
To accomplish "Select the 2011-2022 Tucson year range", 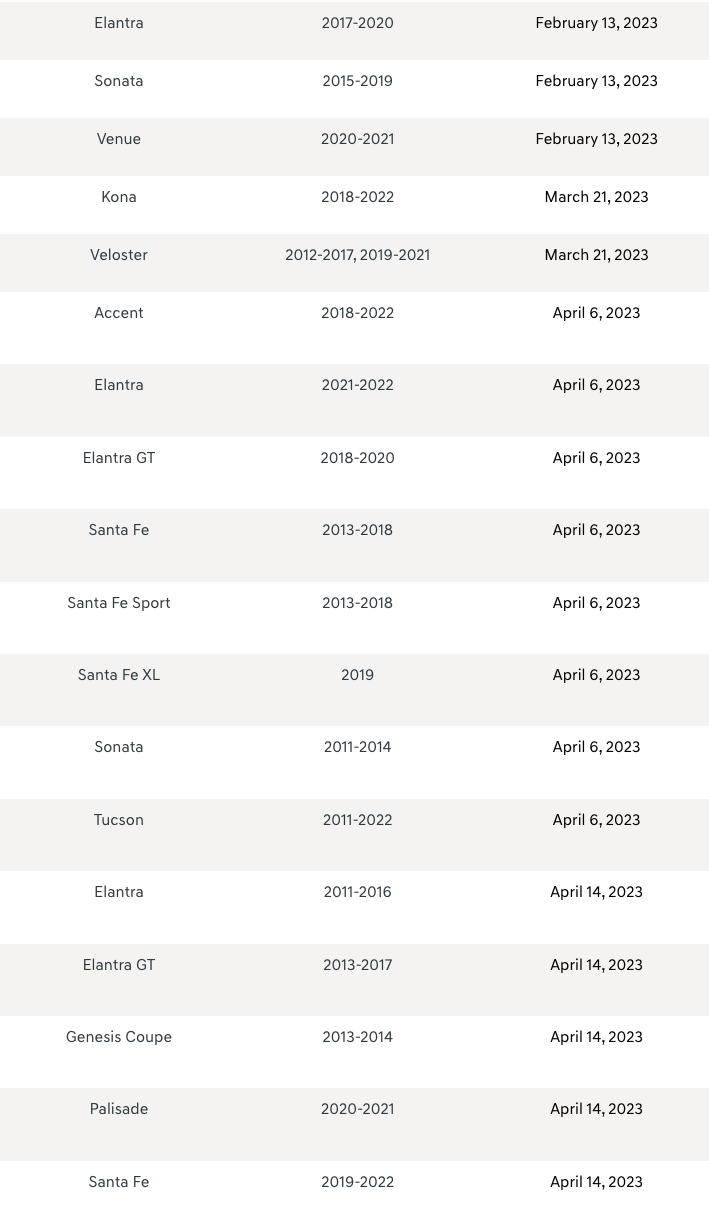I will coord(357,820).
